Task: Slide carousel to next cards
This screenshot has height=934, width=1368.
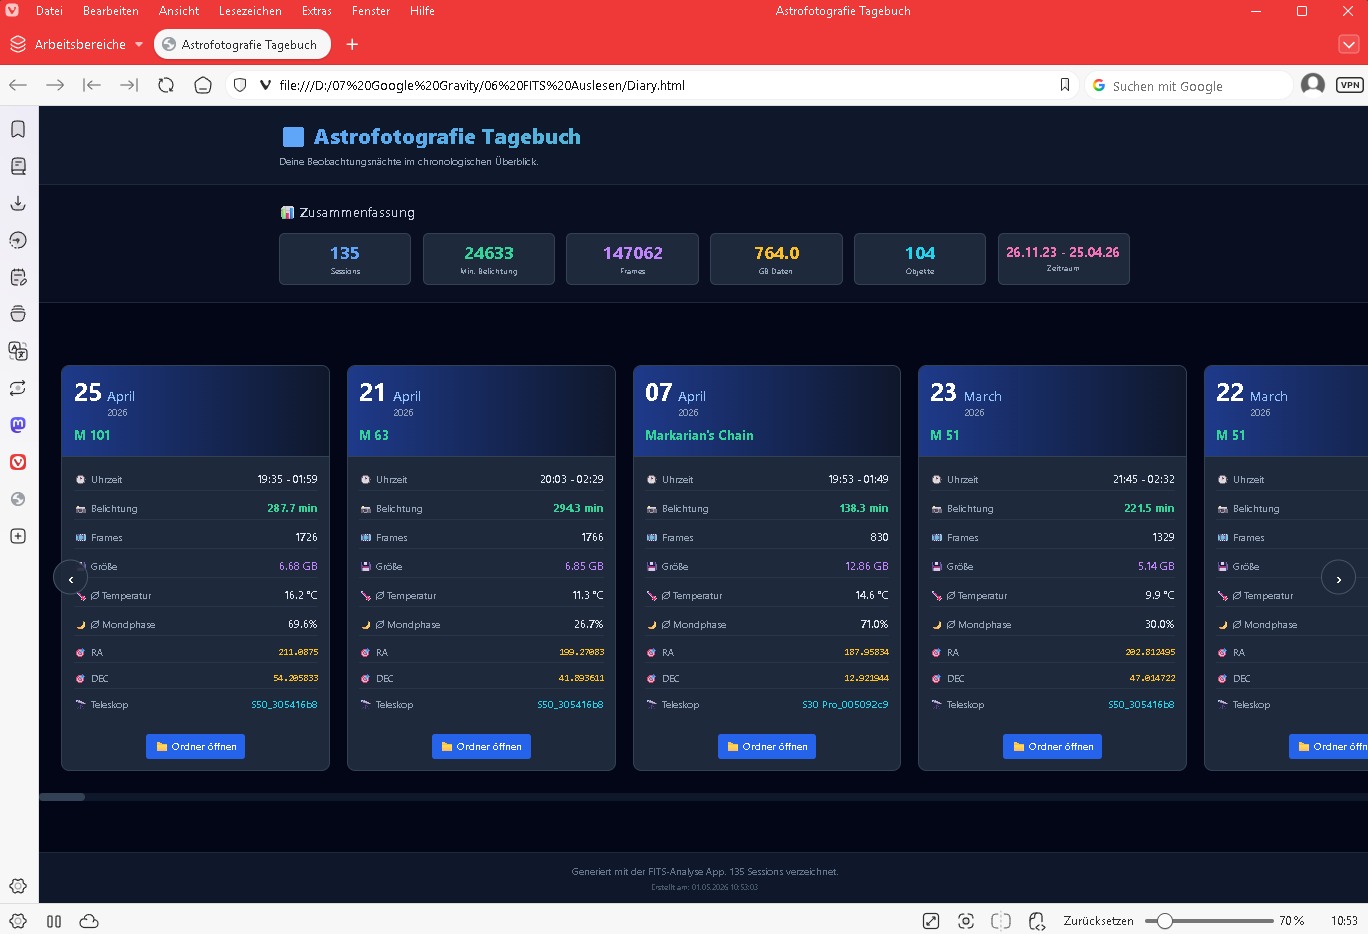Action: 1338,578
